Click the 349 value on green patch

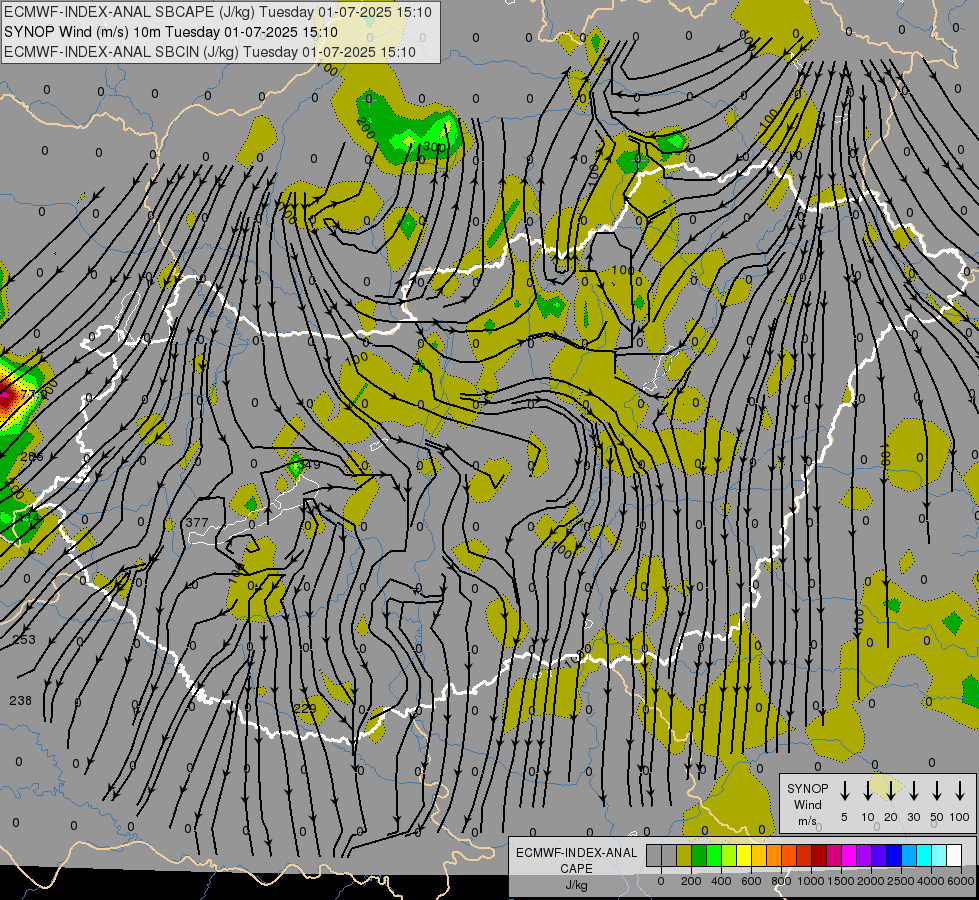pos(308,465)
